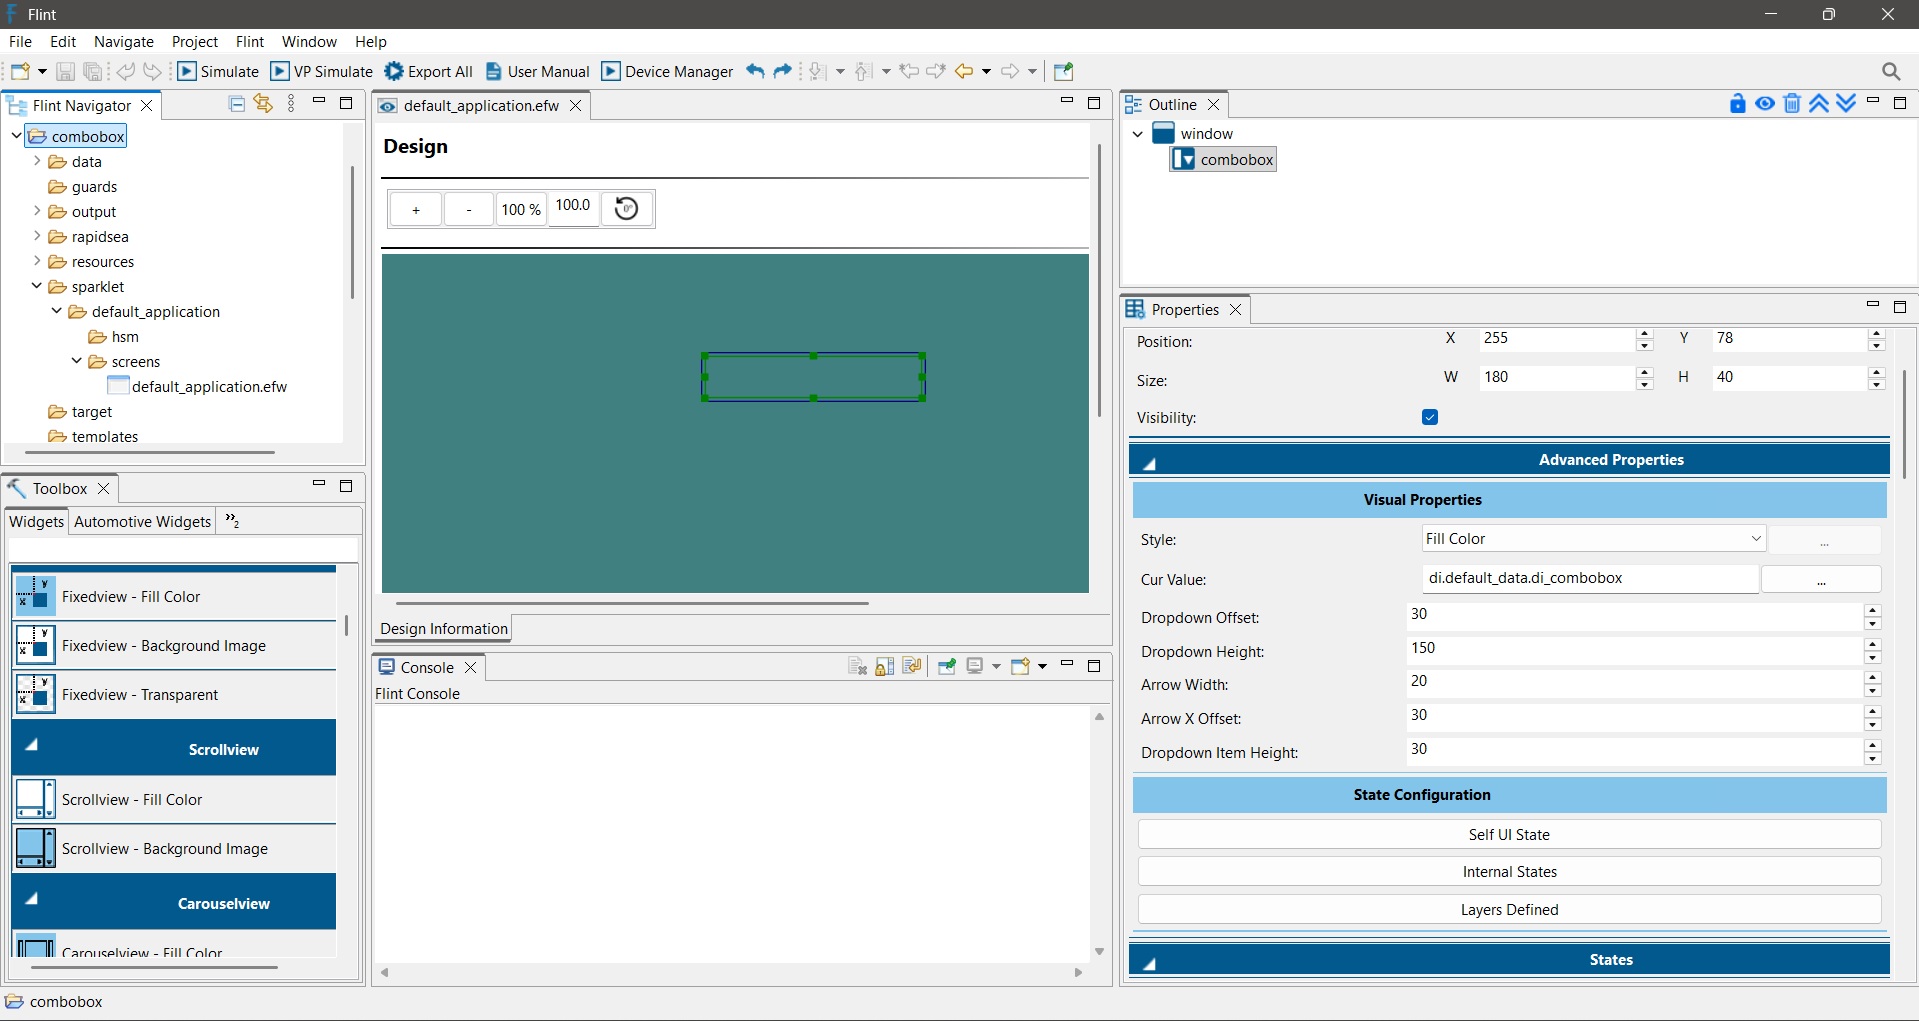This screenshot has width=1919, height=1021.
Task: Click the Flint Navigator horizontal scrollbar
Action: coord(150,452)
